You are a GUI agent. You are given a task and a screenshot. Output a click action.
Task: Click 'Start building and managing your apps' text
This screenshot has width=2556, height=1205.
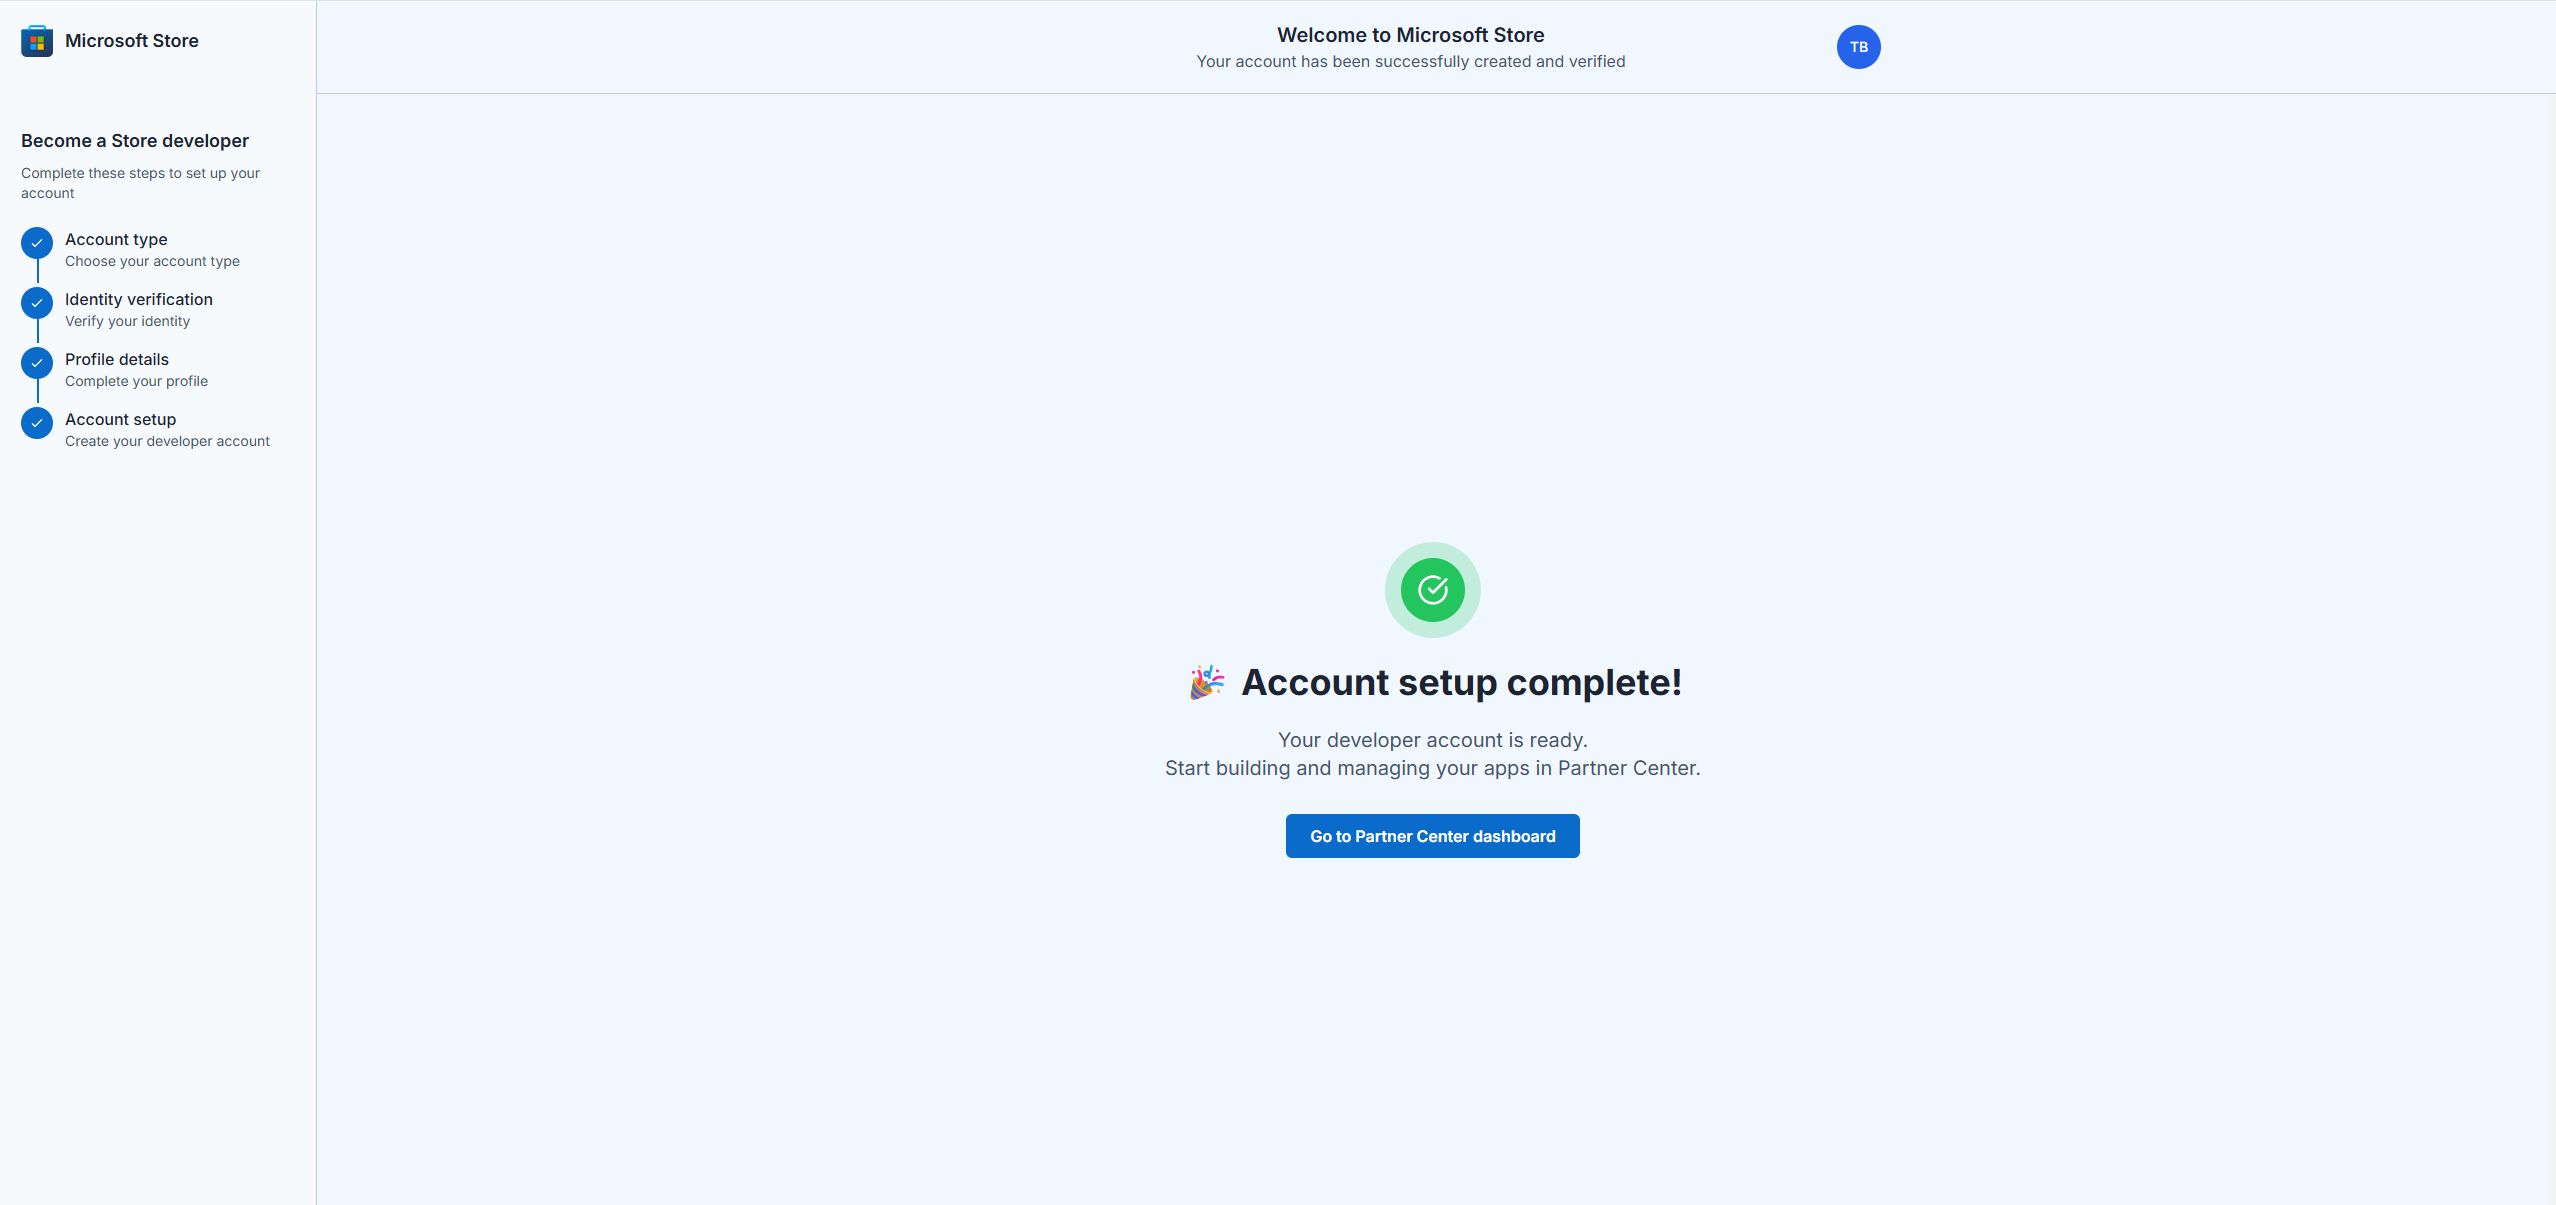pos(1432,768)
